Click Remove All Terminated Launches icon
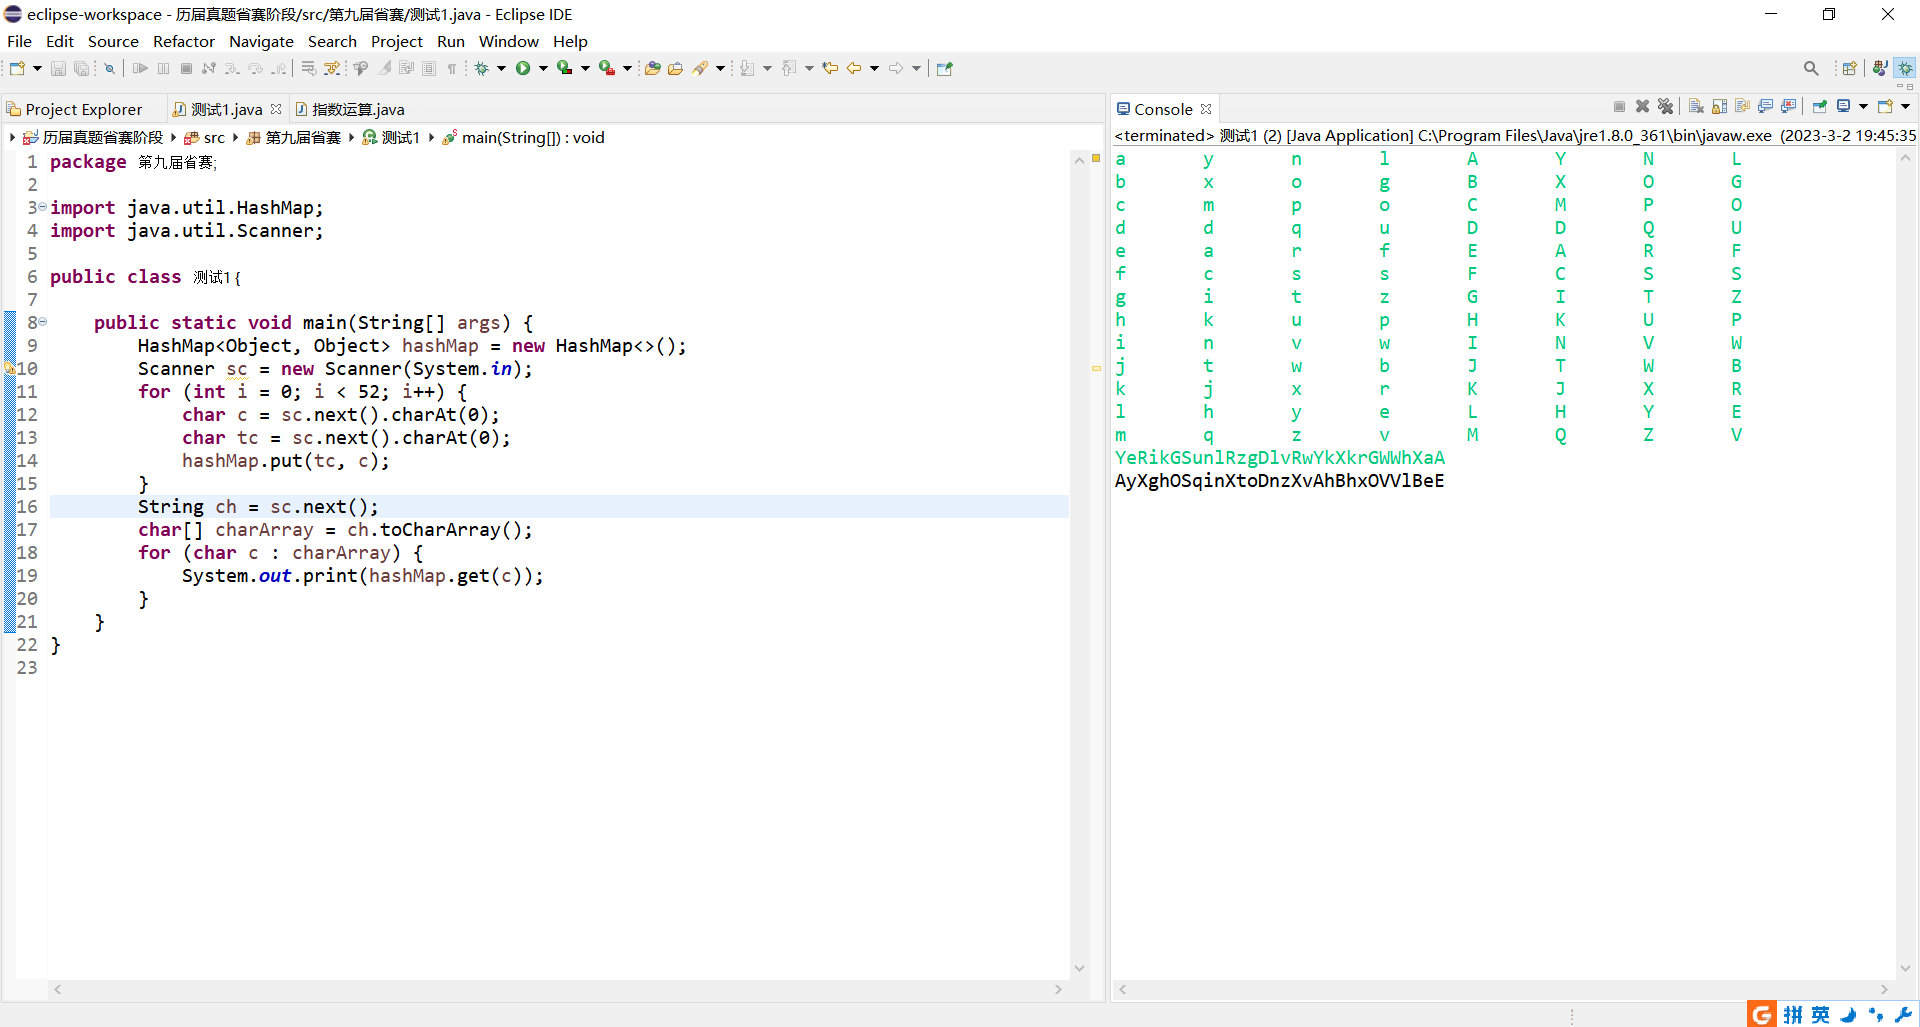 [x=1665, y=106]
